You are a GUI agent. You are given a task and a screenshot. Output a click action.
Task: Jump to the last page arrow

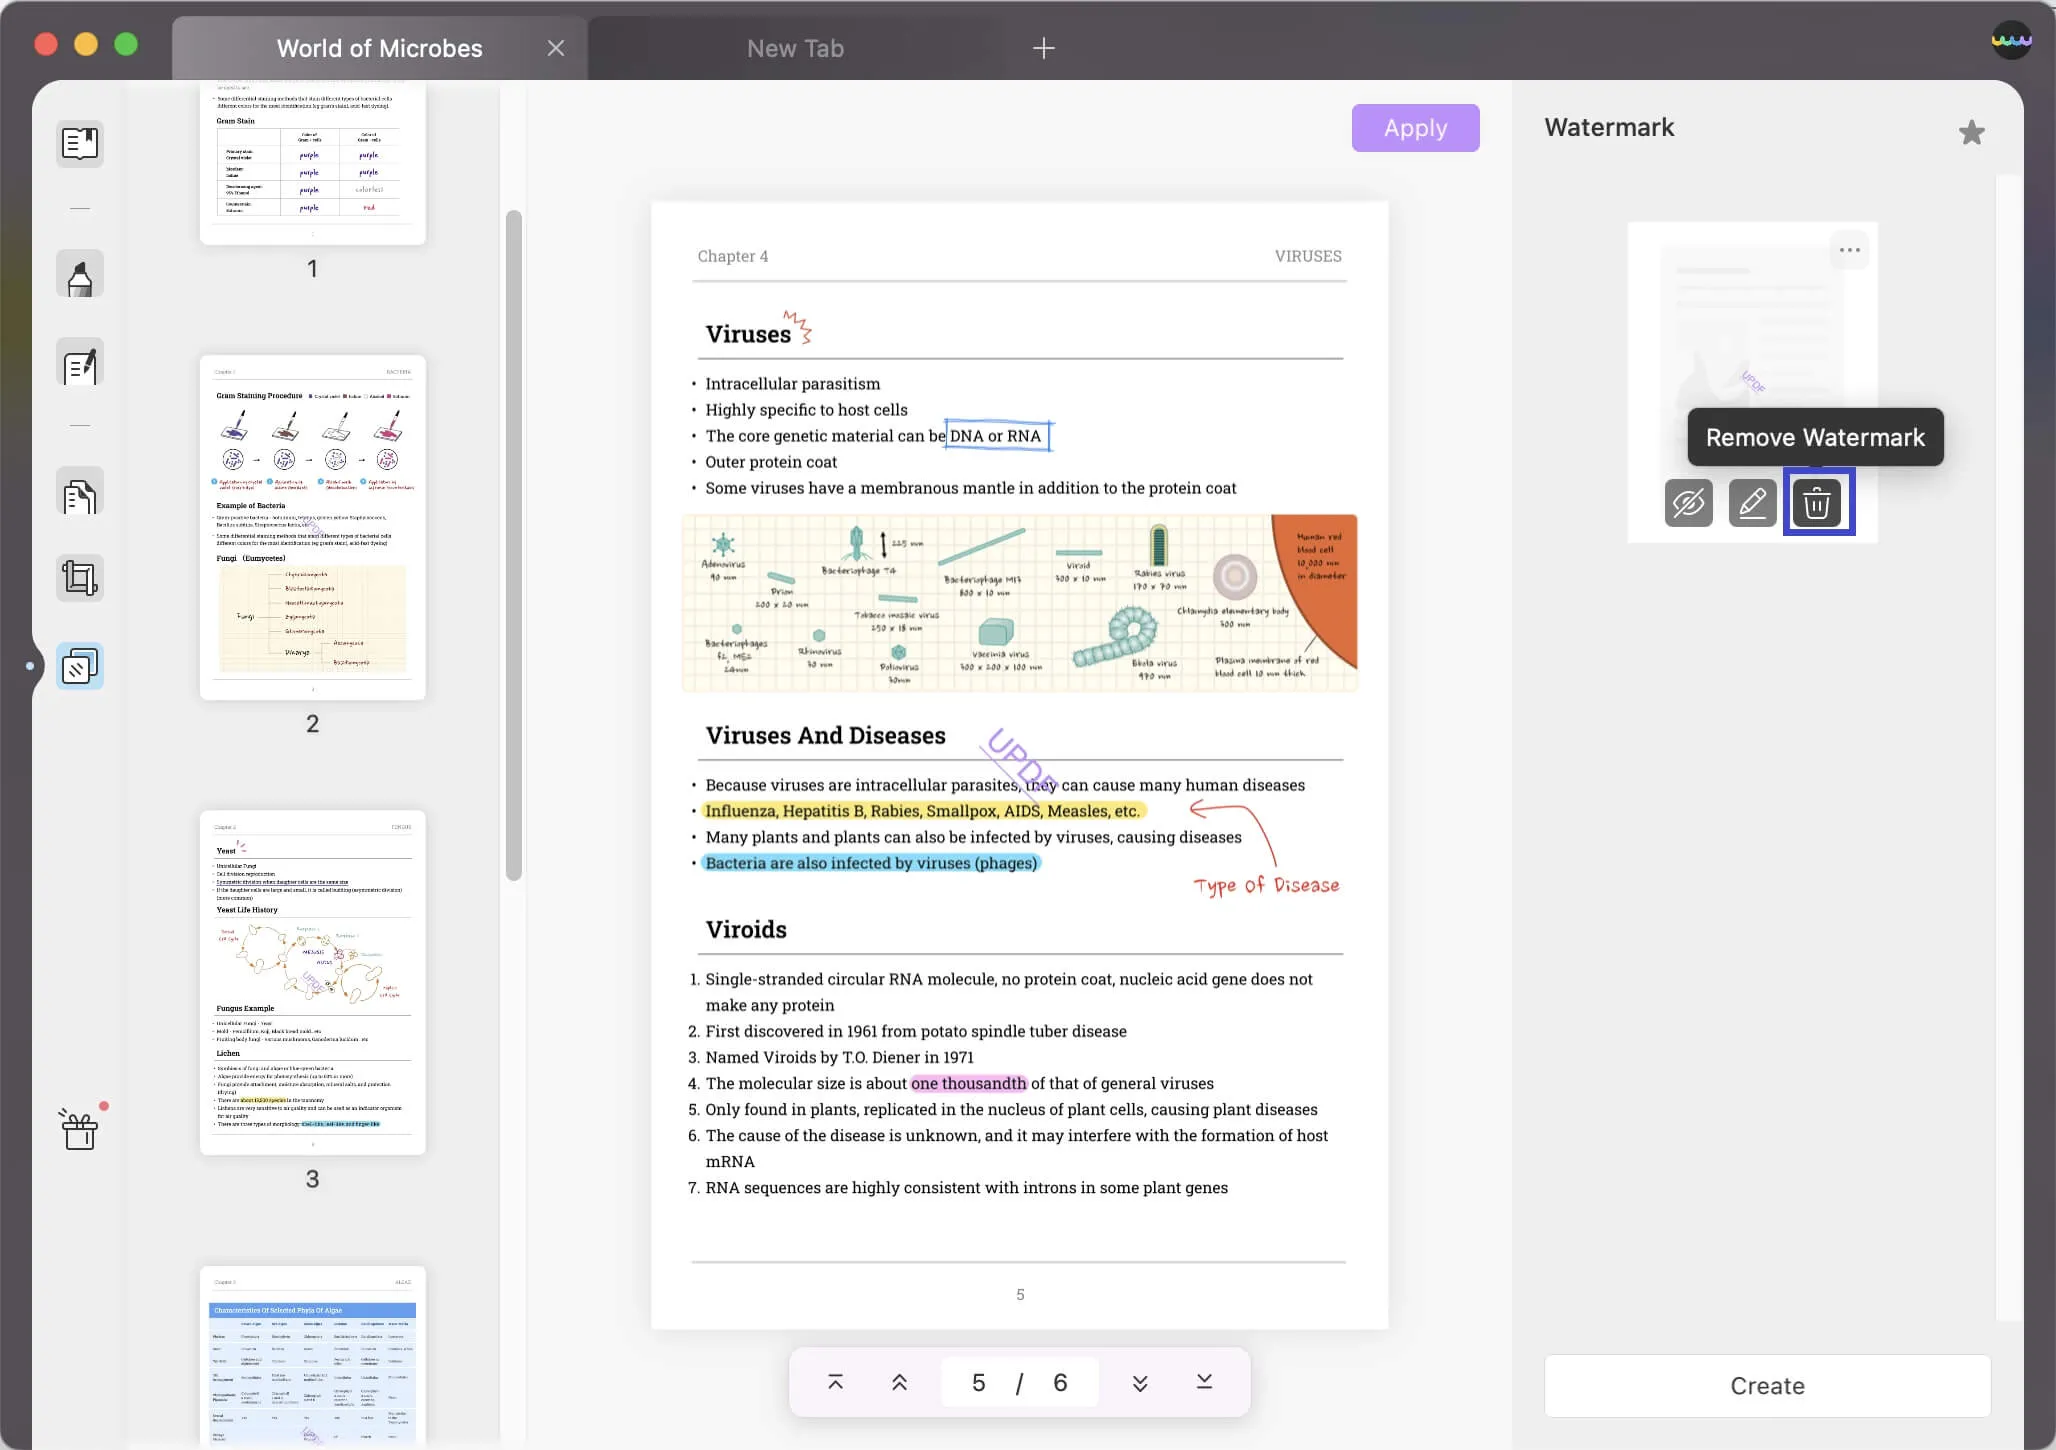pyautogui.click(x=1204, y=1382)
